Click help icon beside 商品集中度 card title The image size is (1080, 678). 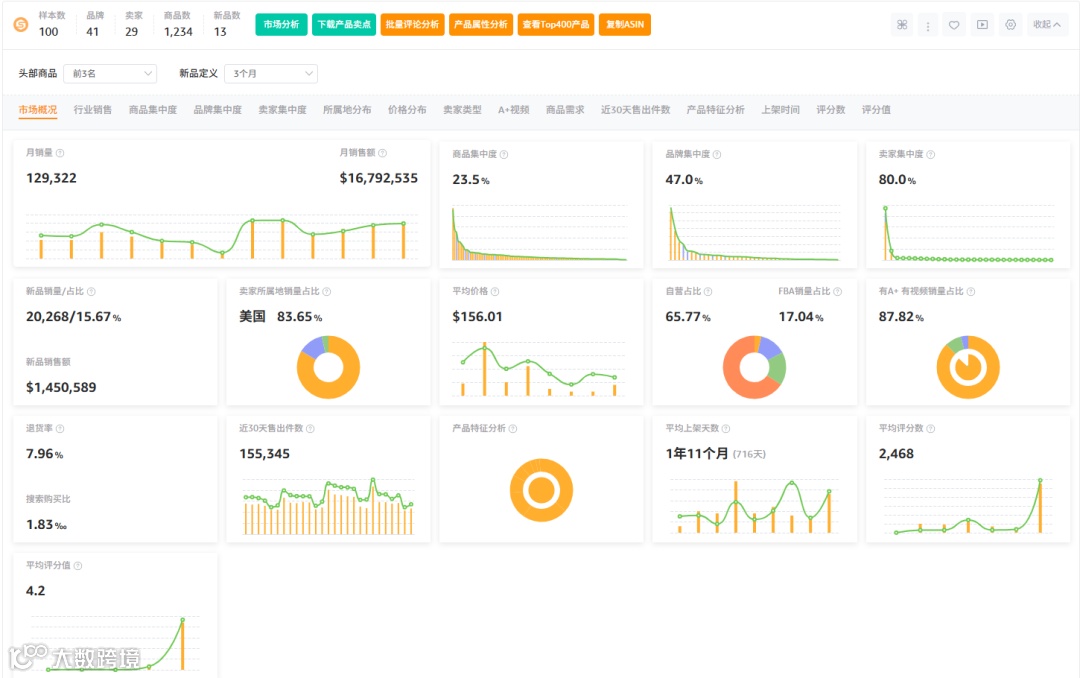coord(503,154)
